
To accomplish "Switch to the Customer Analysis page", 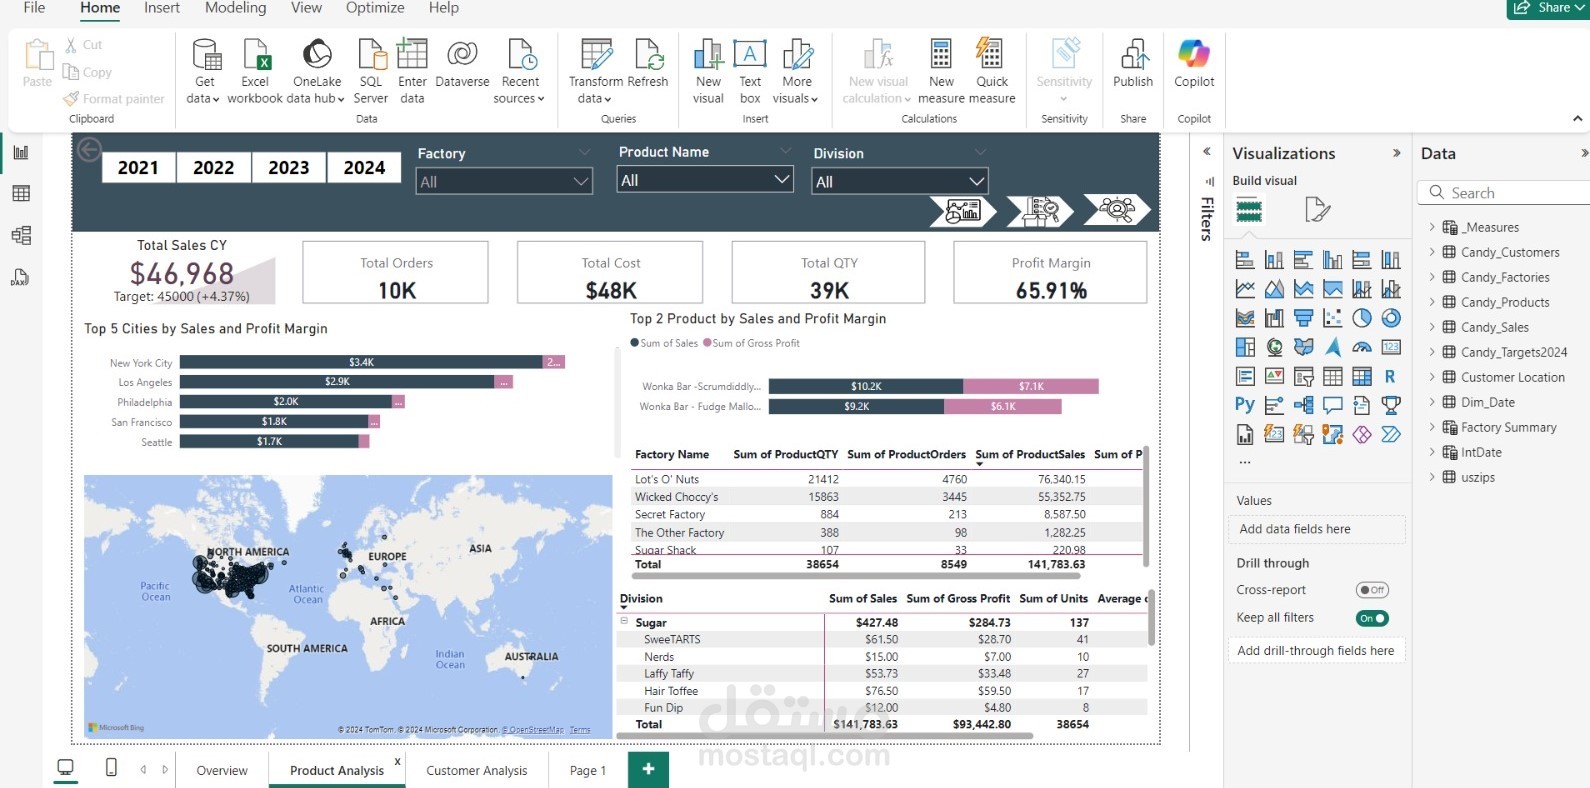I will [x=476, y=770].
